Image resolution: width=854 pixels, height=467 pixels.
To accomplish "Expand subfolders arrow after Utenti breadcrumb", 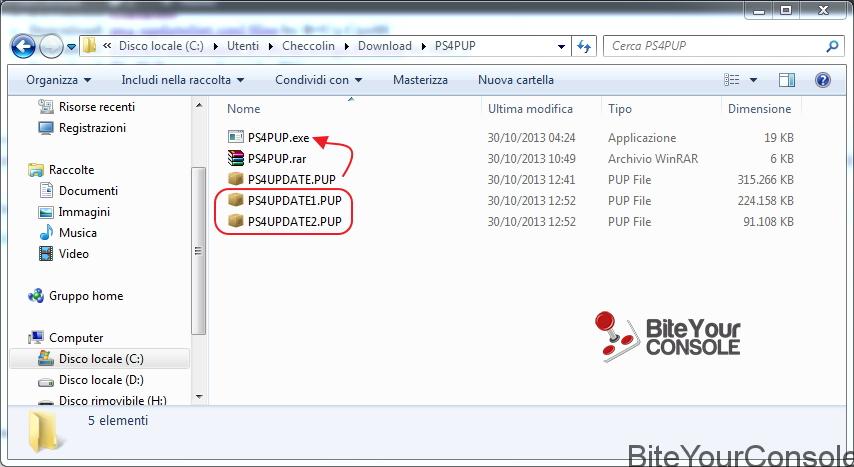I will (x=270, y=46).
